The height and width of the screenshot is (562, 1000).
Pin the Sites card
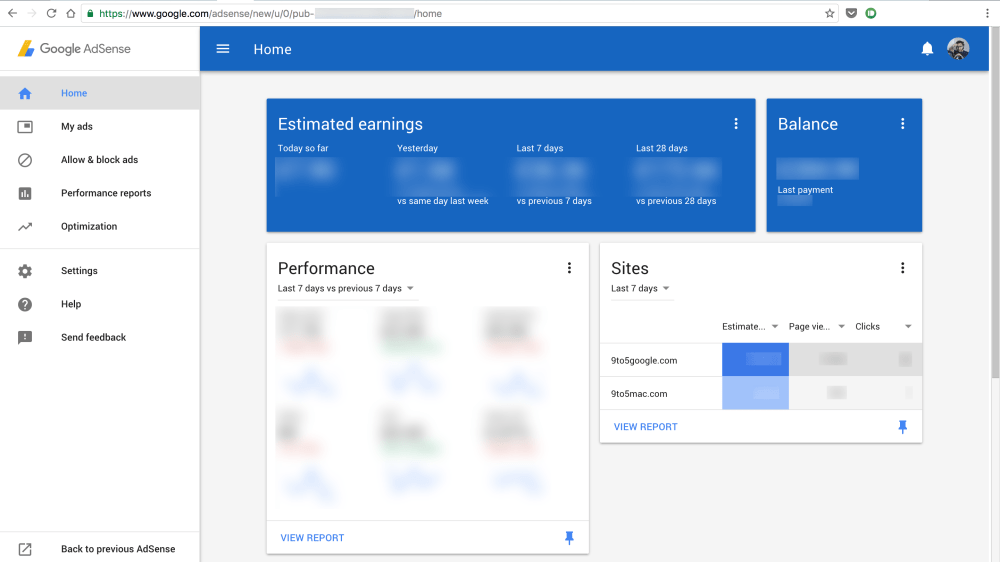tap(902, 427)
